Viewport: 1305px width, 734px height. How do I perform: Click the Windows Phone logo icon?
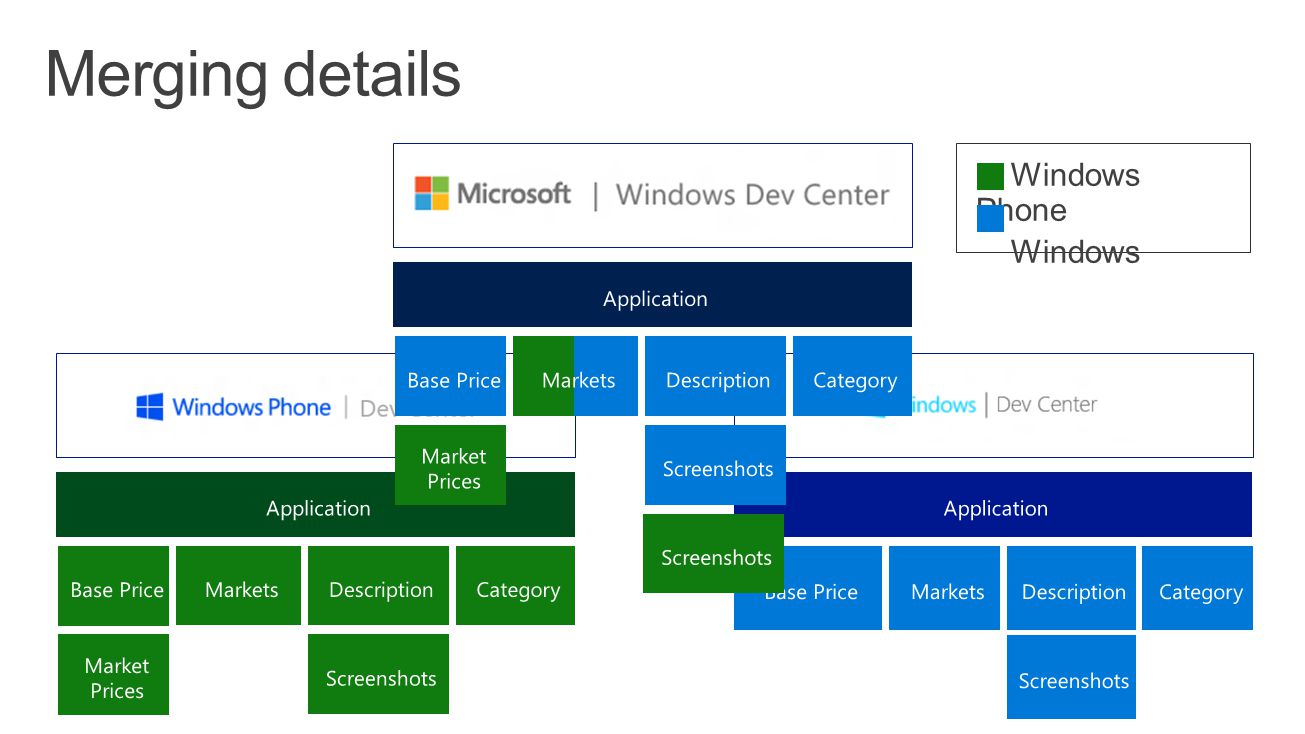pyautogui.click(x=150, y=406)
